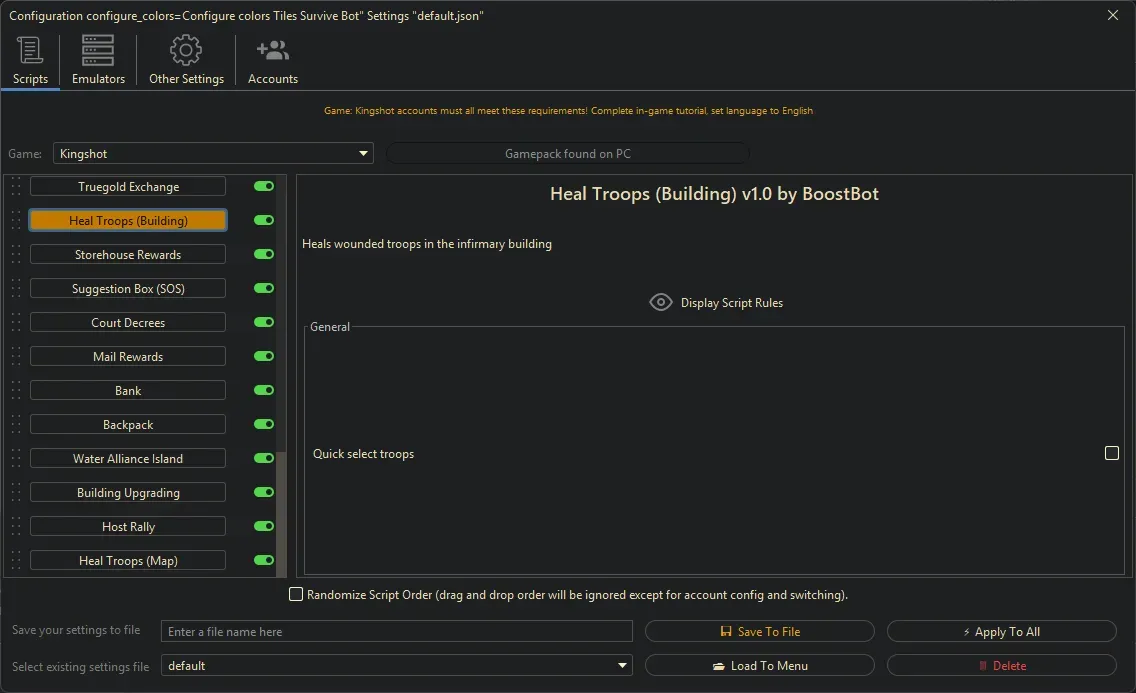
Task: Open the Emulators server icon tab
Action: pos(98,51)
